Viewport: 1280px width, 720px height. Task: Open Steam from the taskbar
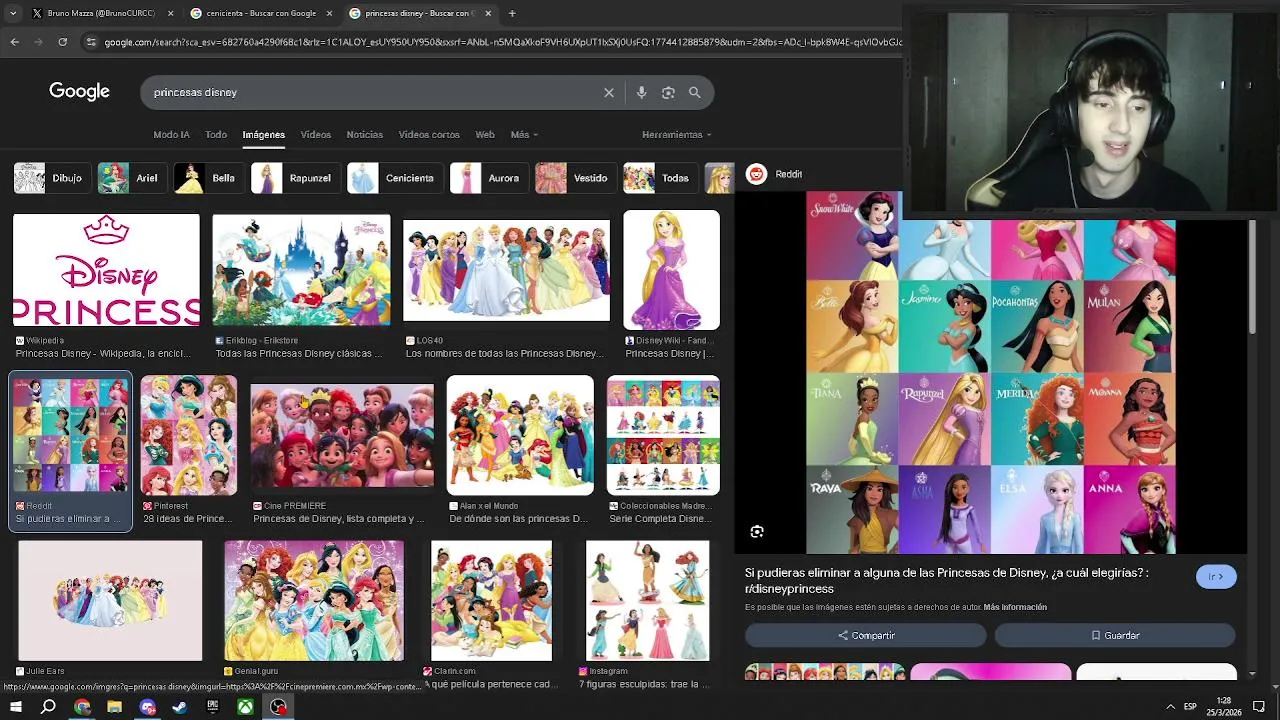(180, 706)
